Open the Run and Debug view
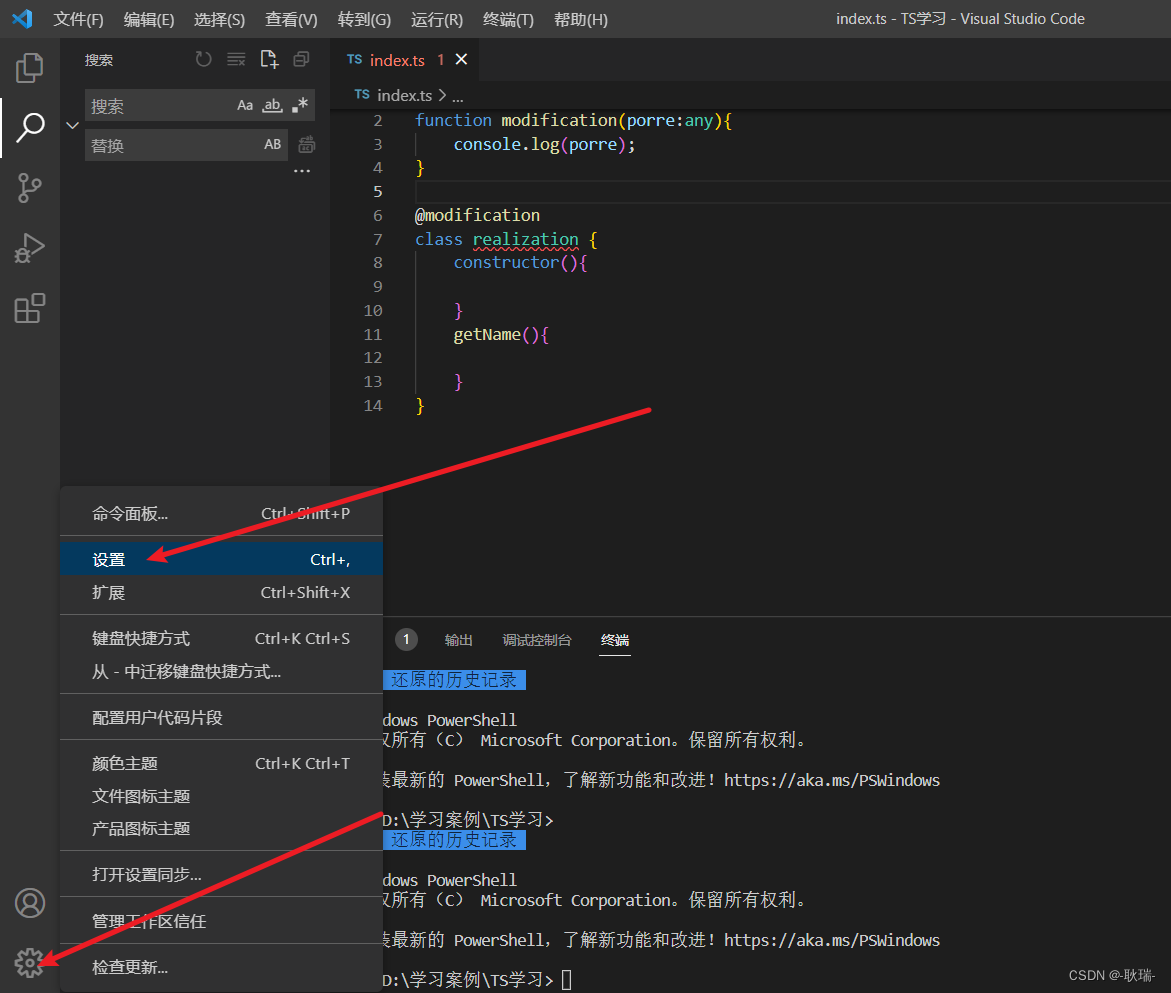Screen dimensions: 1171x993 [x=29, y=248]
